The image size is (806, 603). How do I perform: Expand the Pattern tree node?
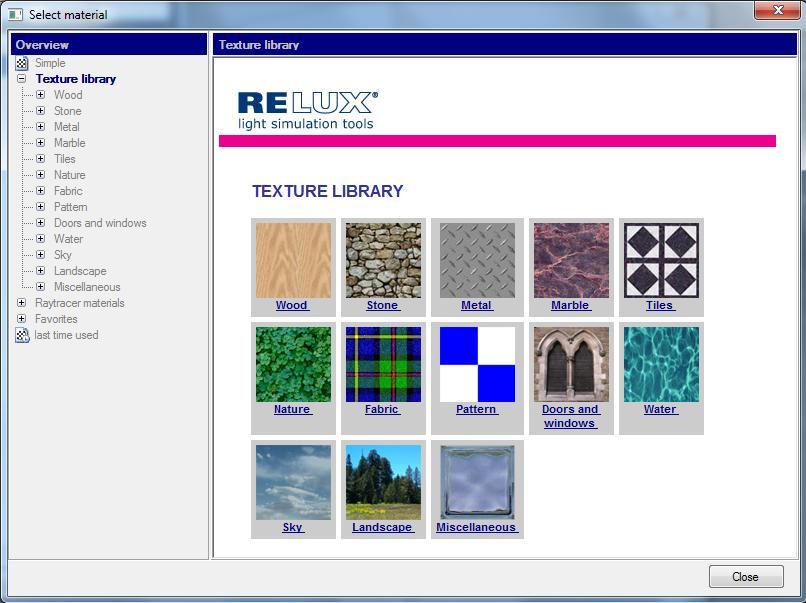click(41, 206)
